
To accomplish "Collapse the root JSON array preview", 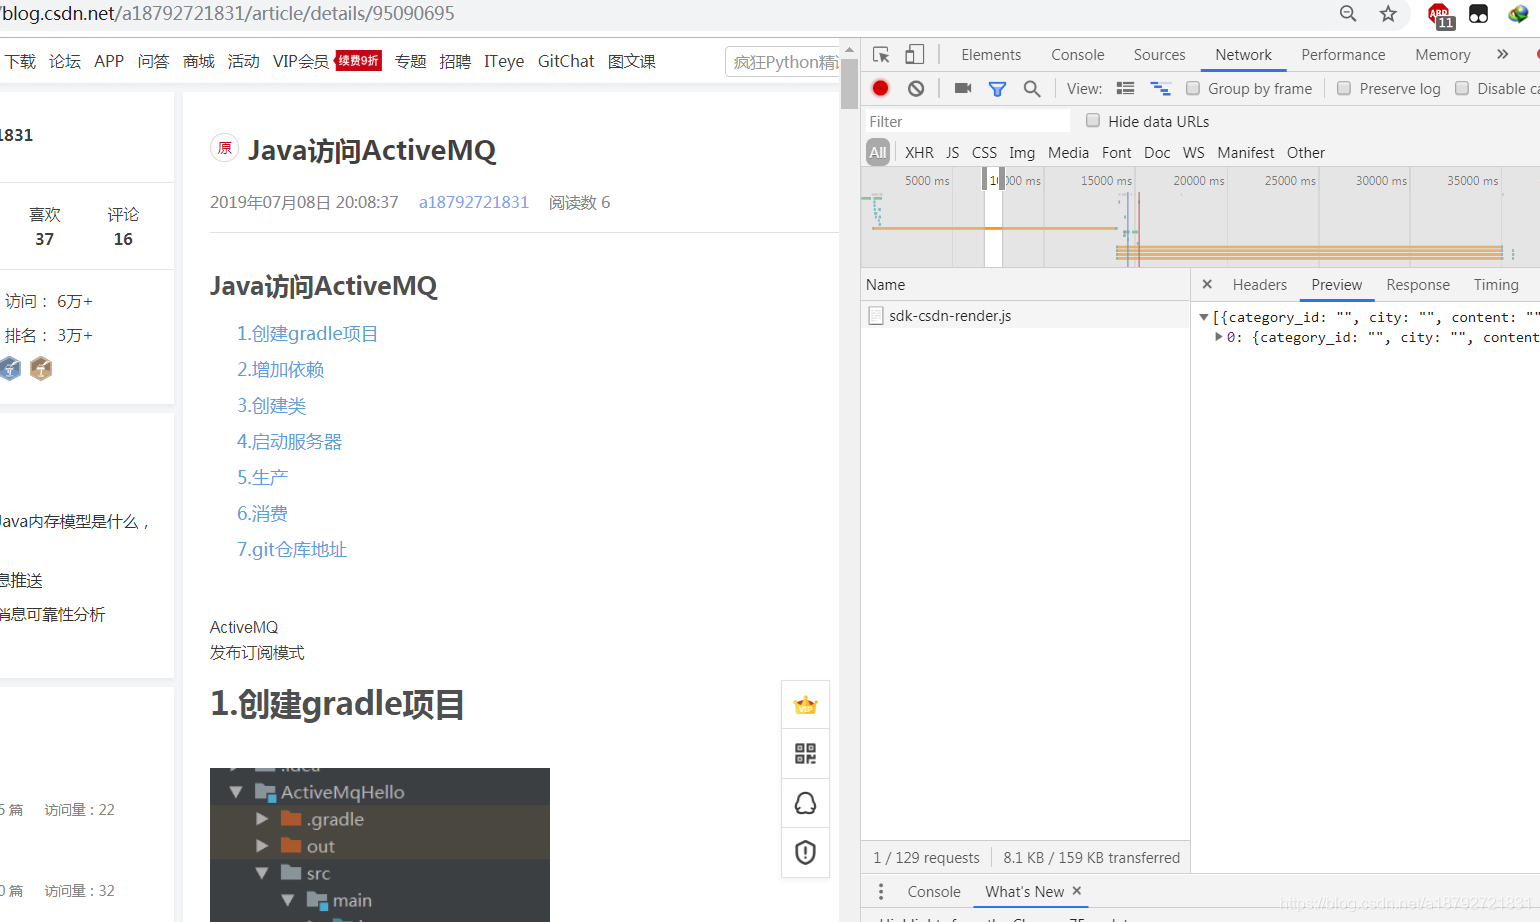I will click(x=1203, y=317).
